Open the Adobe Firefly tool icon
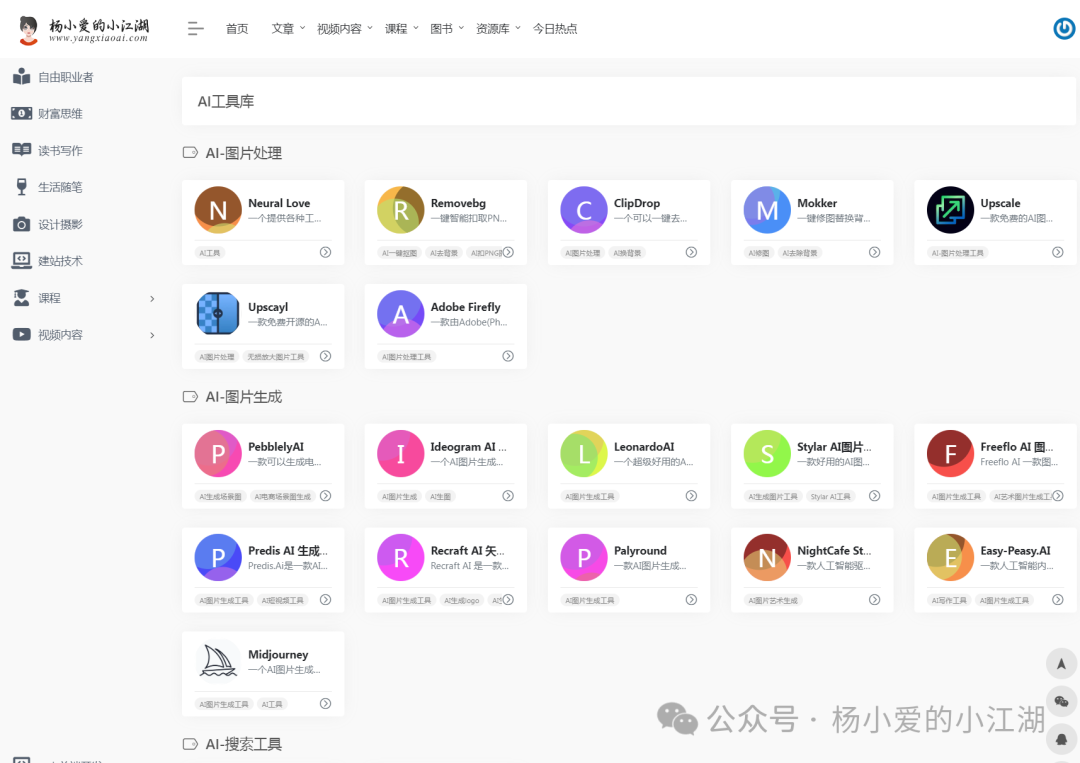The height and width of the screenshot is (763, 1080). click(400, 313)
